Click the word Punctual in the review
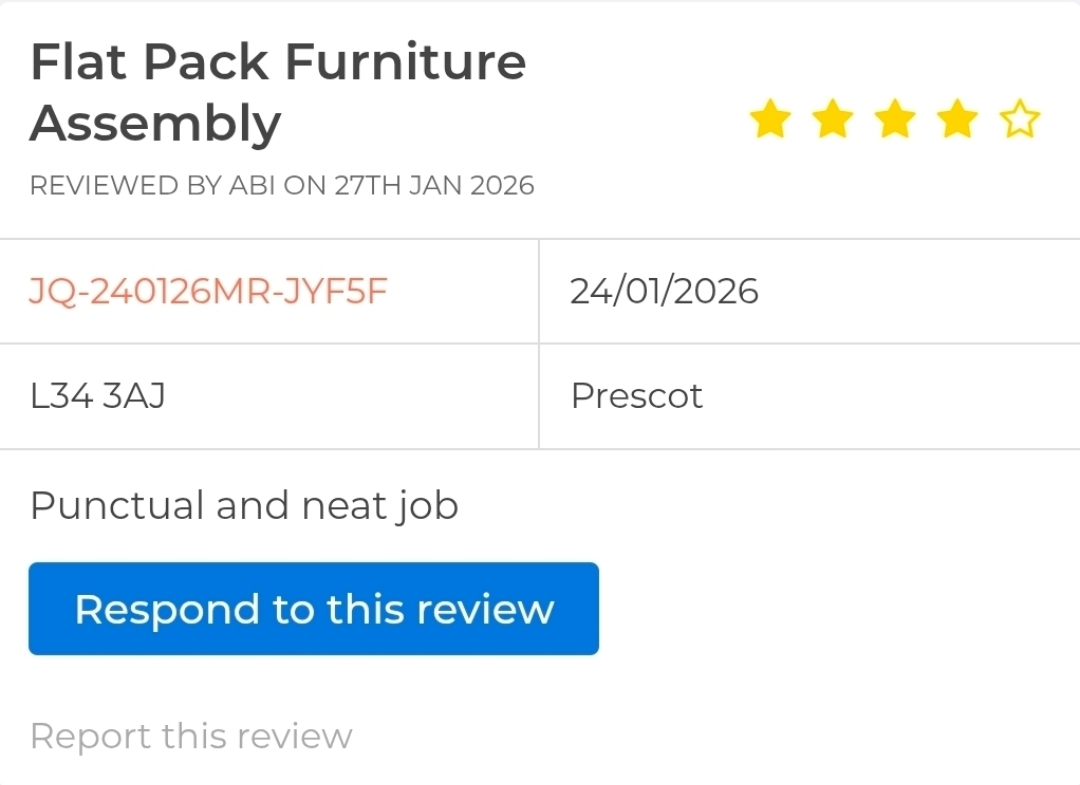The image size is (1080, 785). (x=117, y=506)
